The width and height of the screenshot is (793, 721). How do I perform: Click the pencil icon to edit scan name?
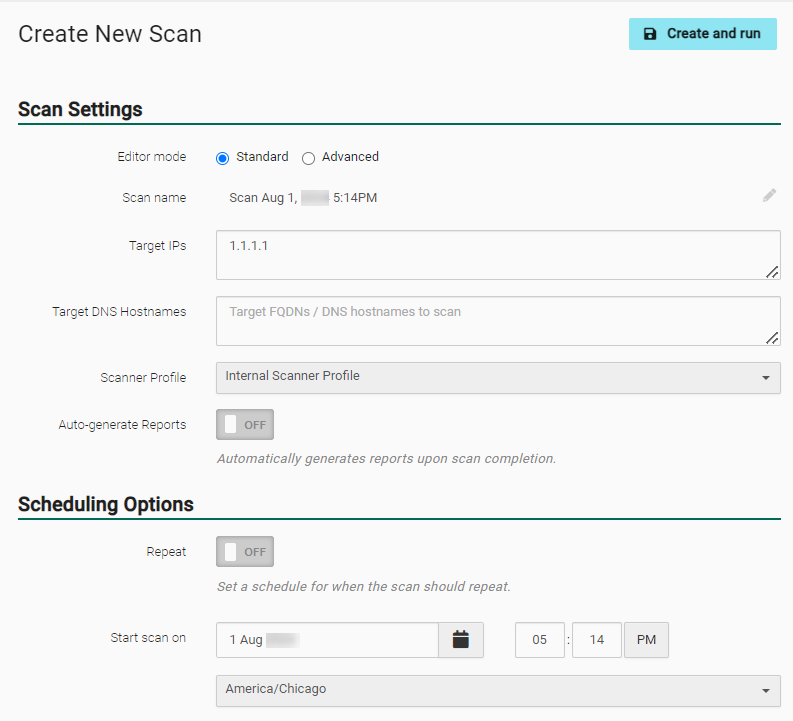point(769,196)
